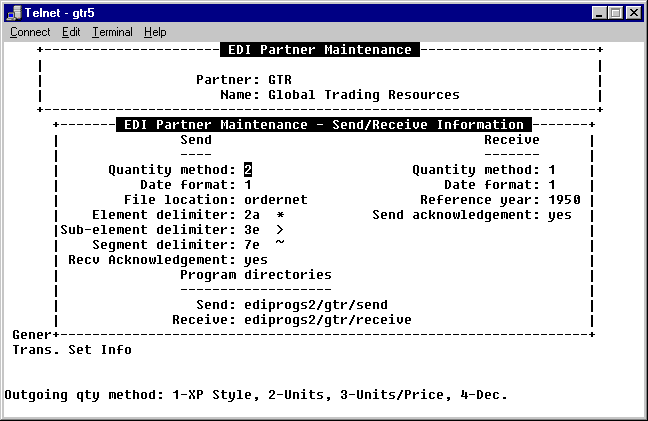Click the Send Date format value

coord(248,185)
